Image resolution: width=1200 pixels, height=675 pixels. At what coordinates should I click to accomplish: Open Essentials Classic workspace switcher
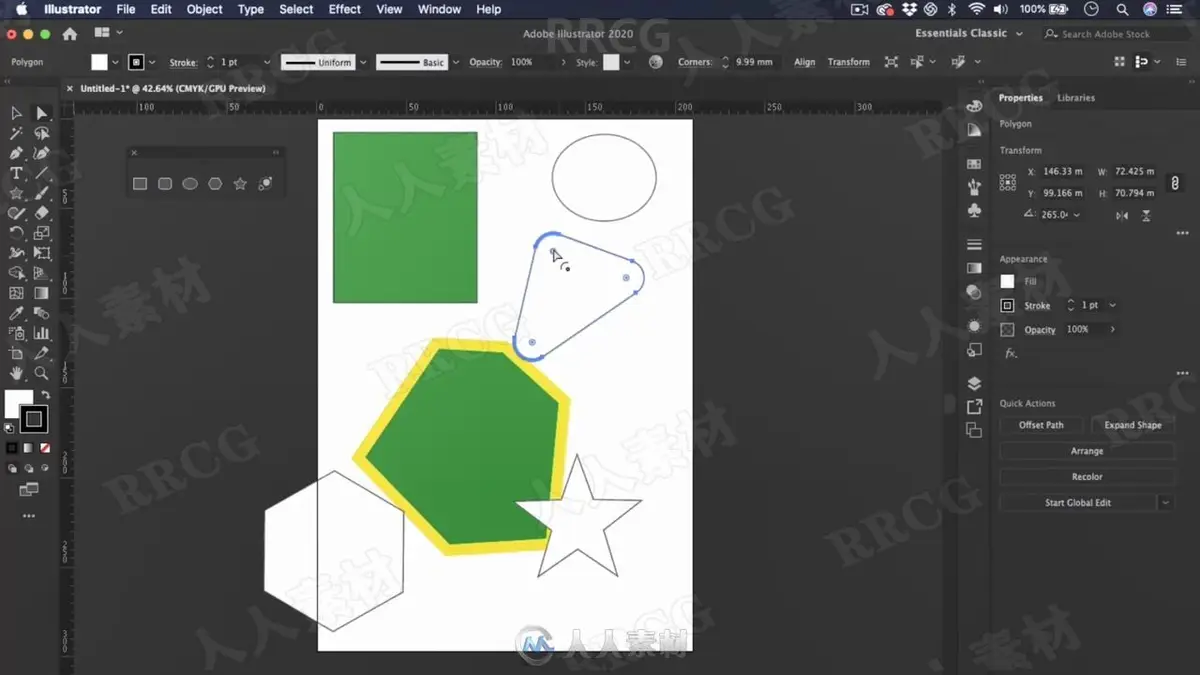click(969, 33)
